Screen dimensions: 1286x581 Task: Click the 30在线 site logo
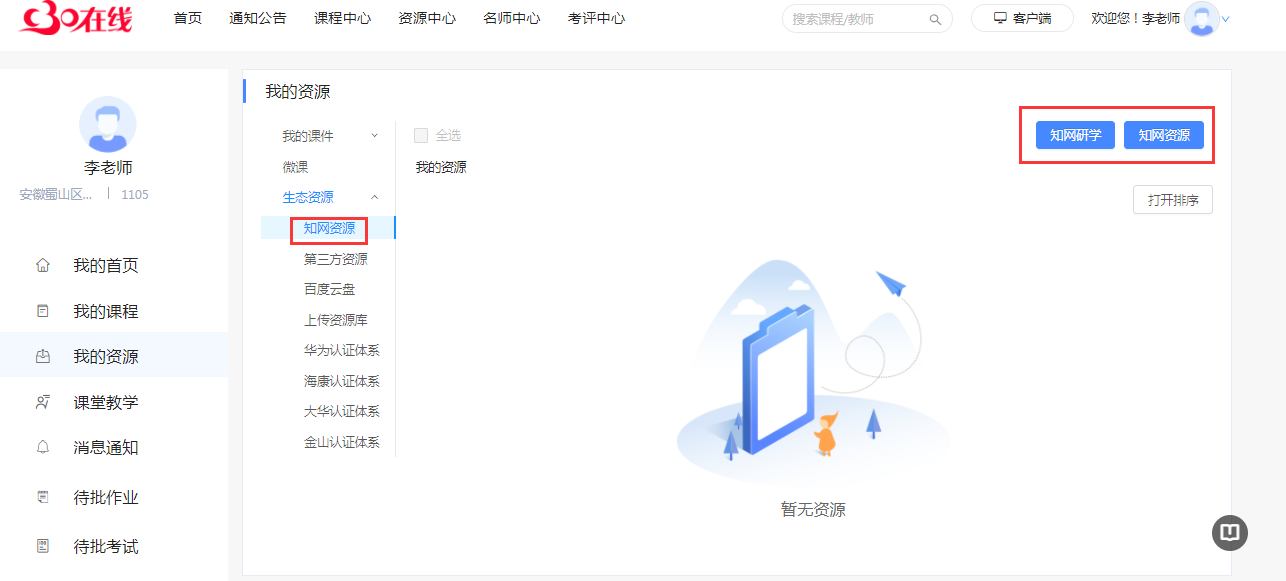[75, 17]
